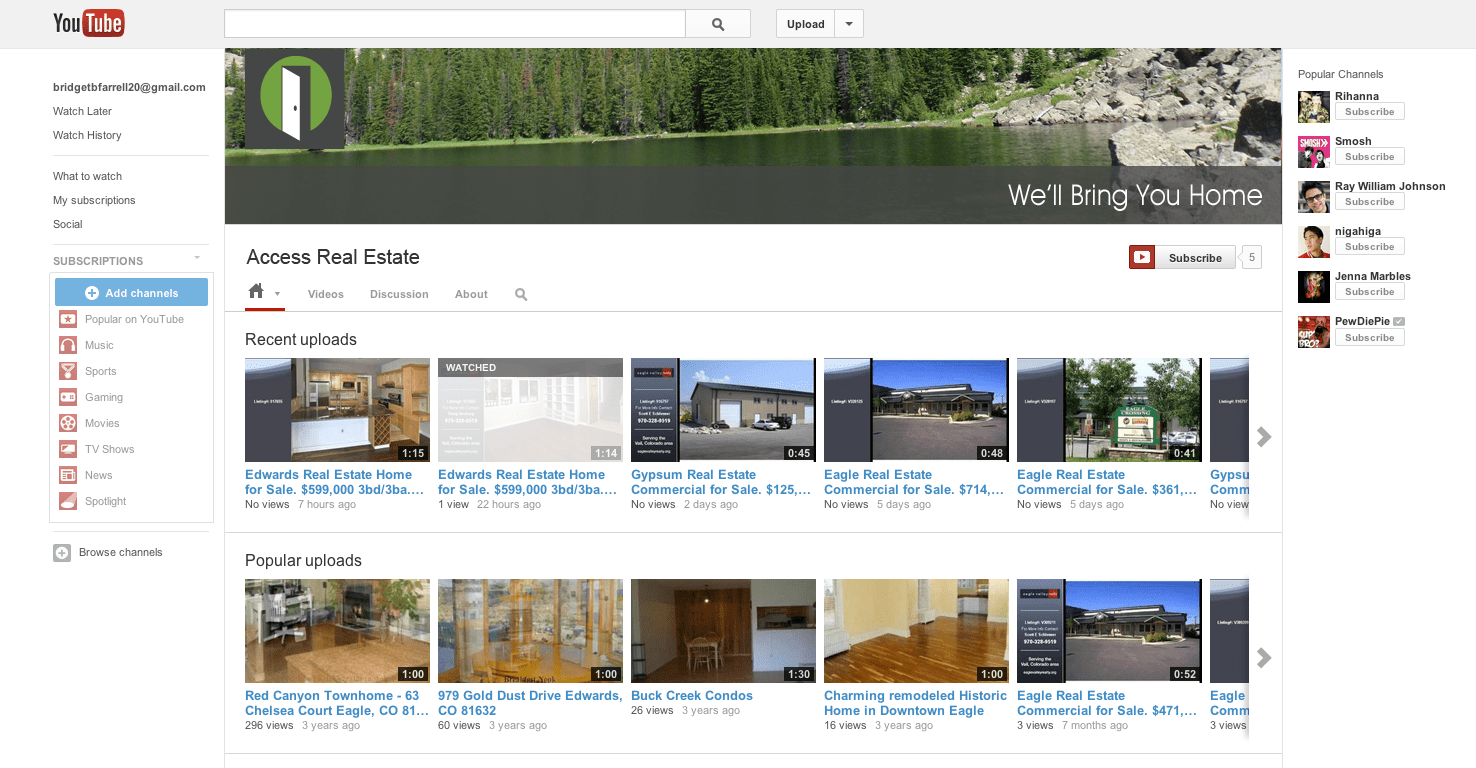This screenshot has width=1476, height=768.
Task: Click the Sports trophy icon
Action: (67, 371)
